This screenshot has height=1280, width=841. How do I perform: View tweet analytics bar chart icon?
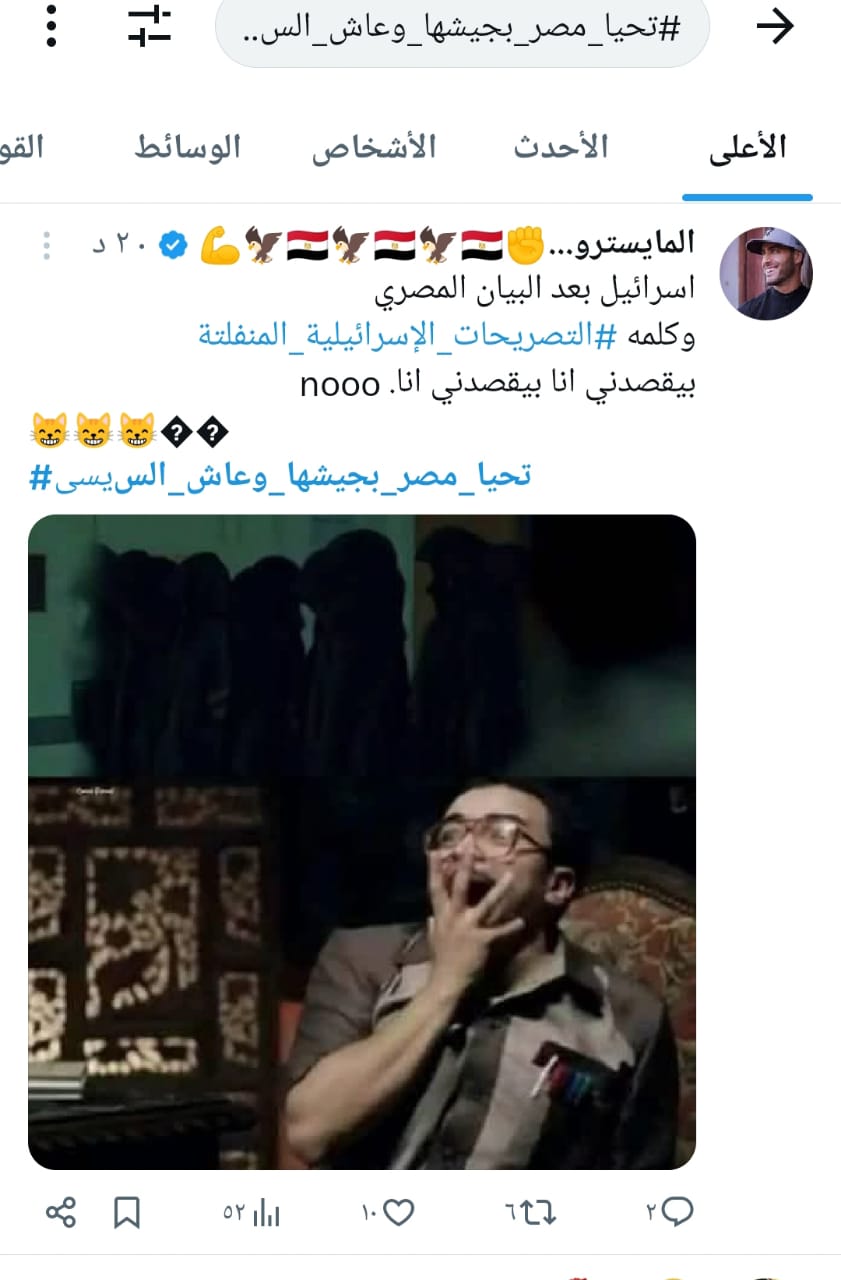point(252,1214)
